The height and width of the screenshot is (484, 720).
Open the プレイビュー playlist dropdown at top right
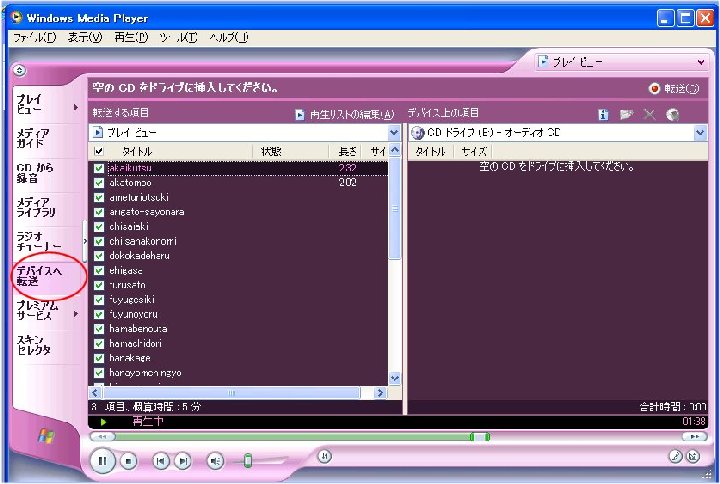click(701, 62)
